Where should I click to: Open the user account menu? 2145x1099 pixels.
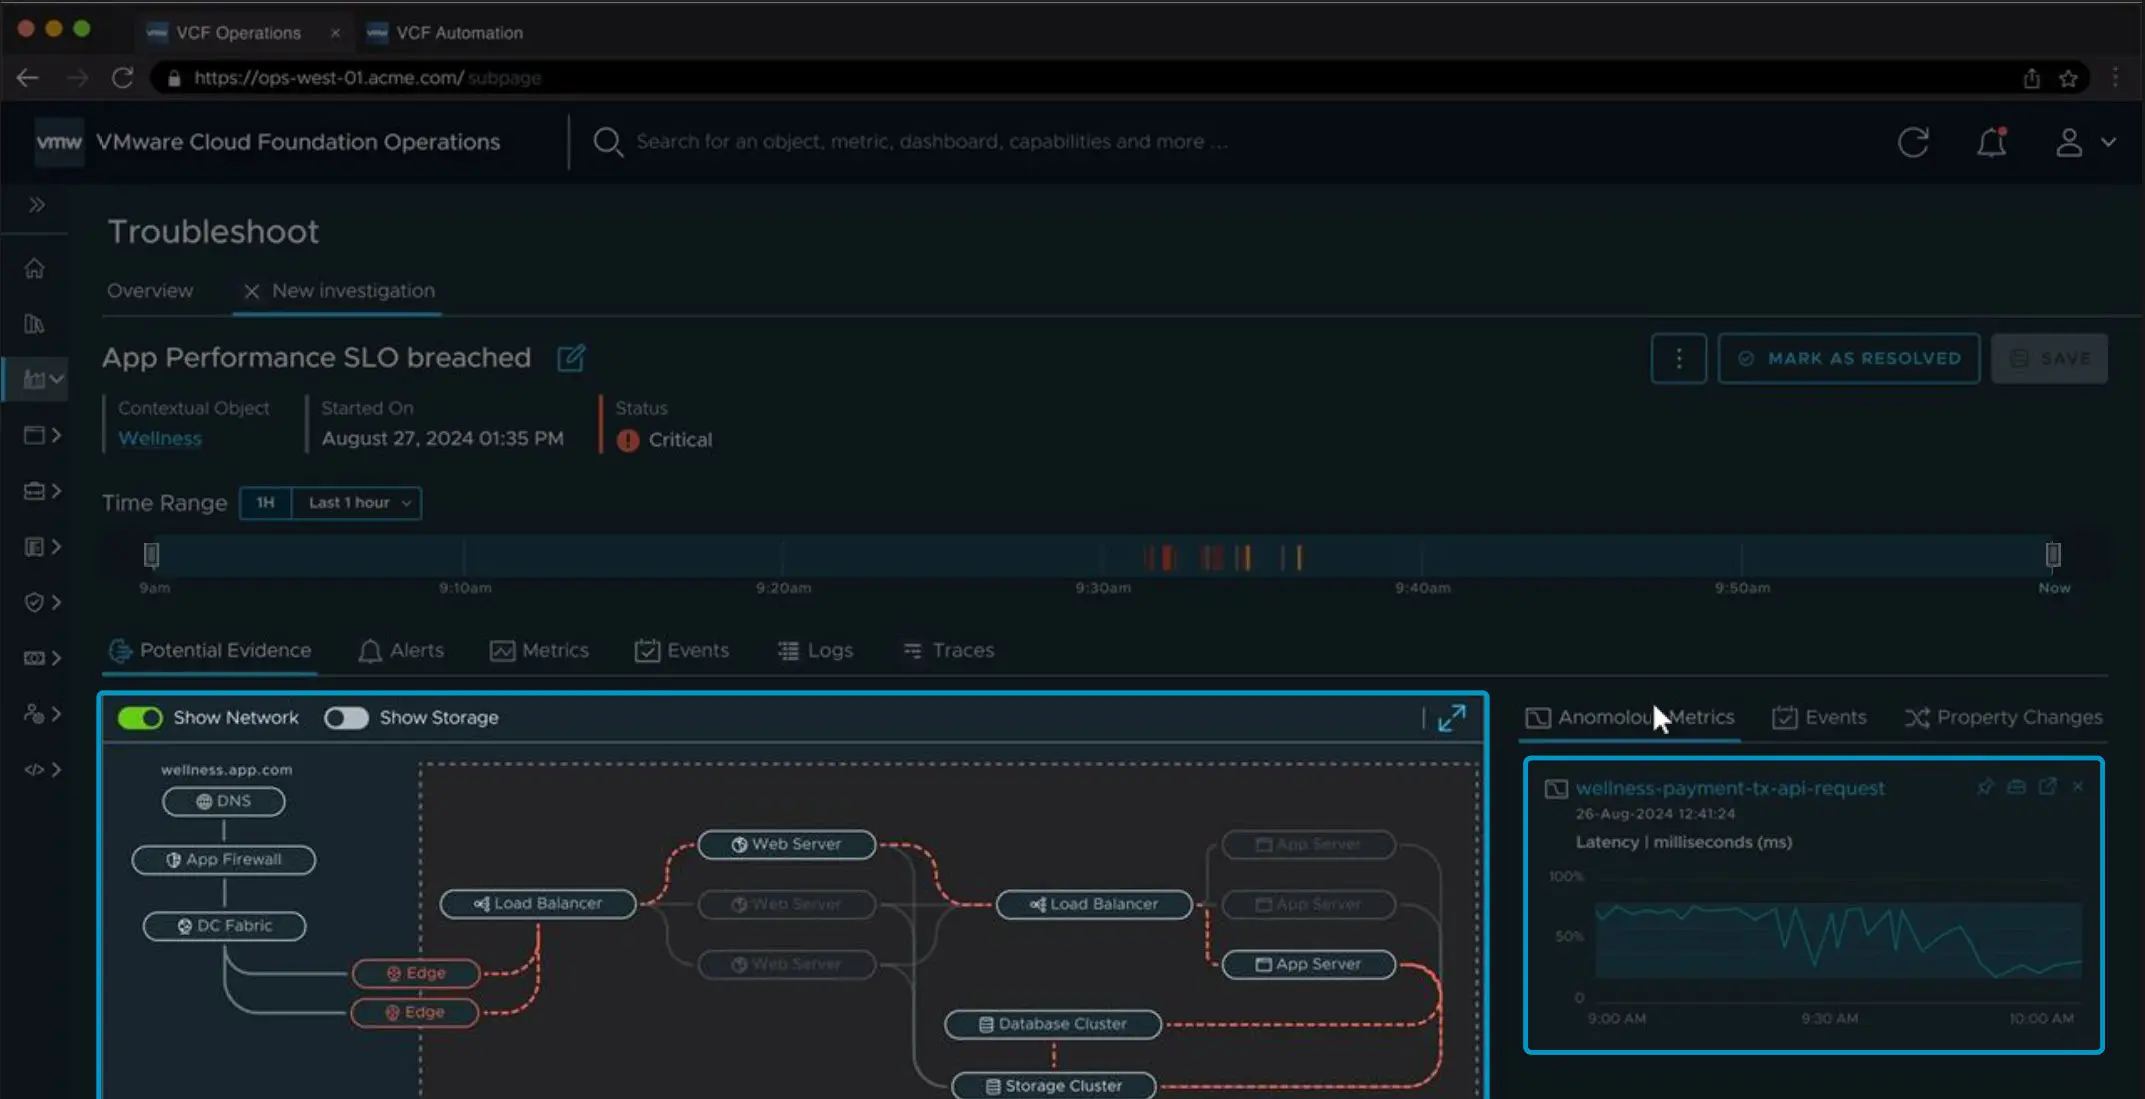click(x=2085, y=142)
